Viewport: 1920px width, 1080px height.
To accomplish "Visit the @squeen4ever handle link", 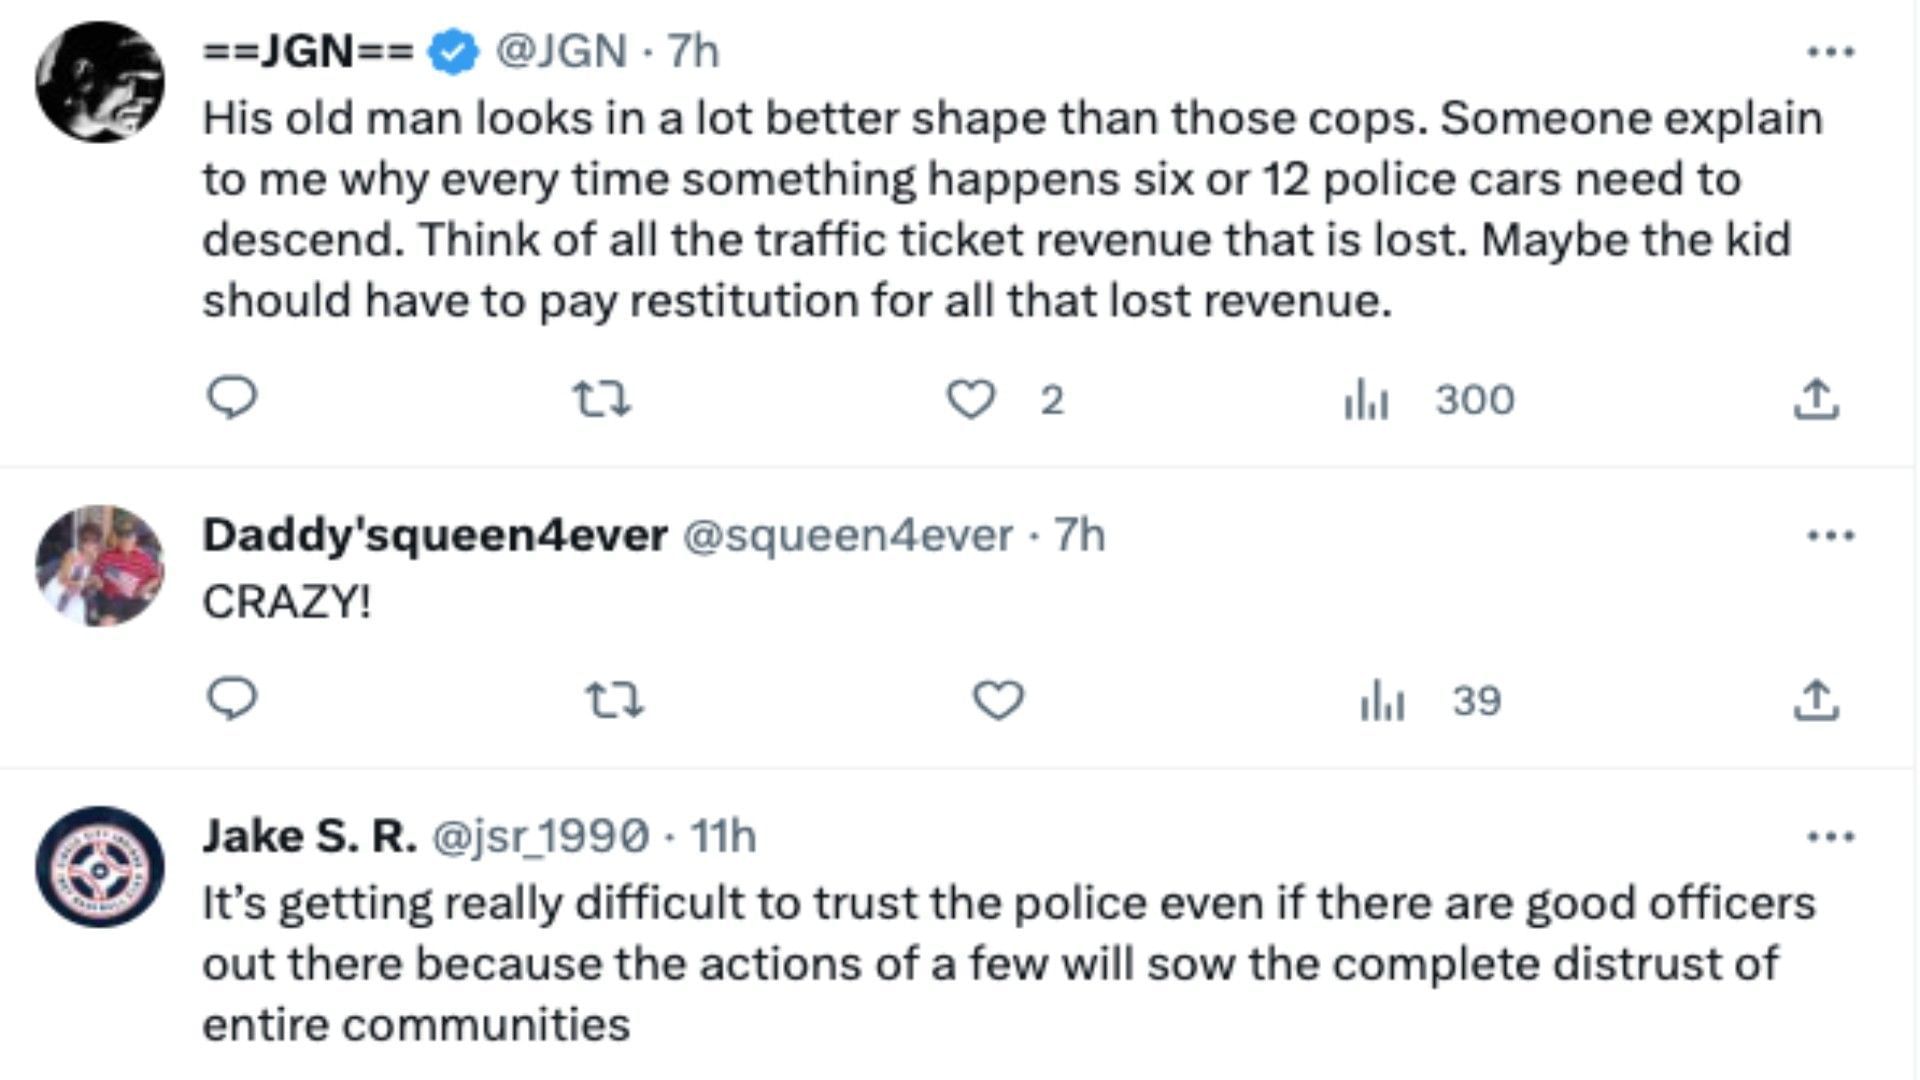I will pyautogui.click(x=847, y=536).
